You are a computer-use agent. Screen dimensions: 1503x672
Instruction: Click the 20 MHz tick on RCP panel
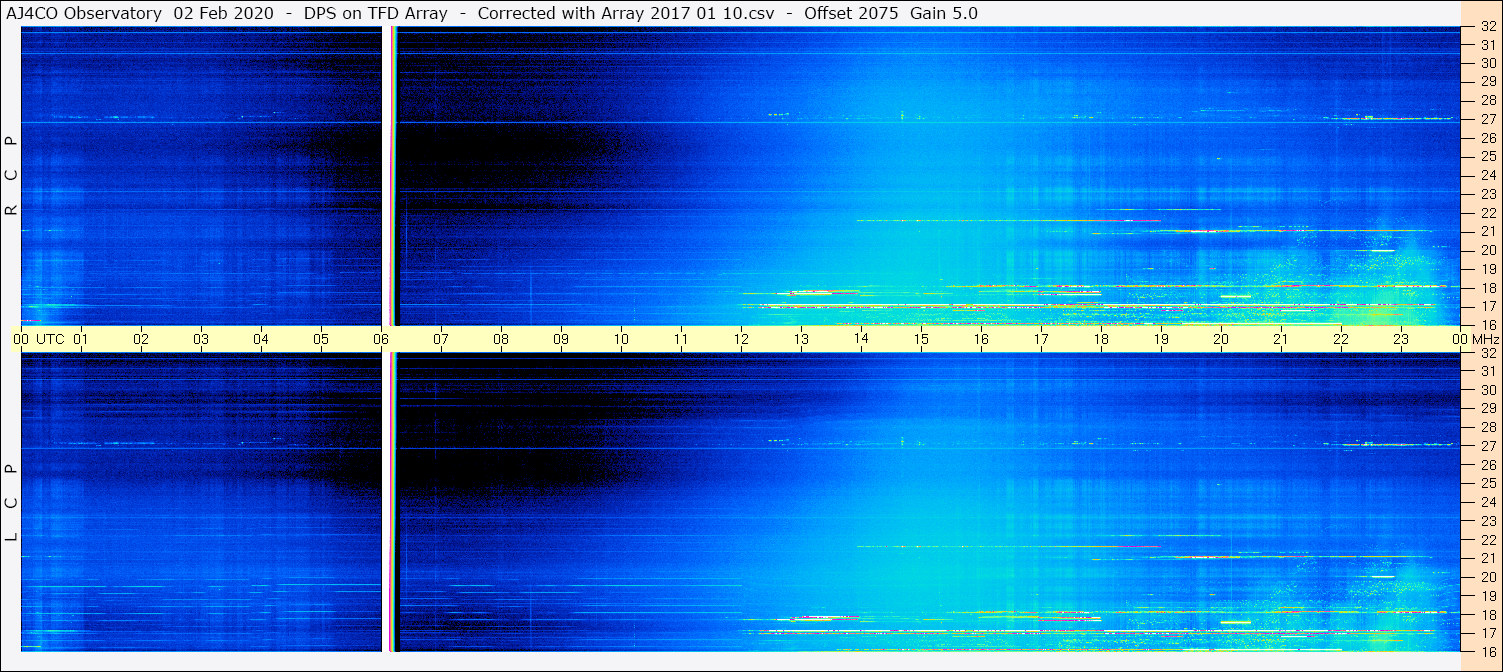click(1487, 250)
